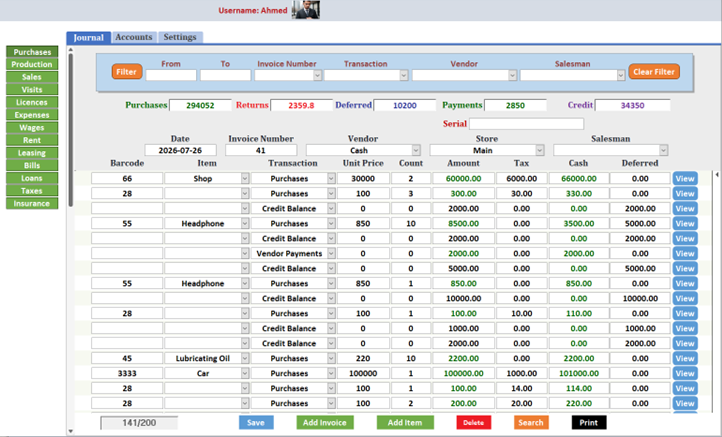722x437 pixels.
Task: Focus the To date filter field
Action: 225,75
